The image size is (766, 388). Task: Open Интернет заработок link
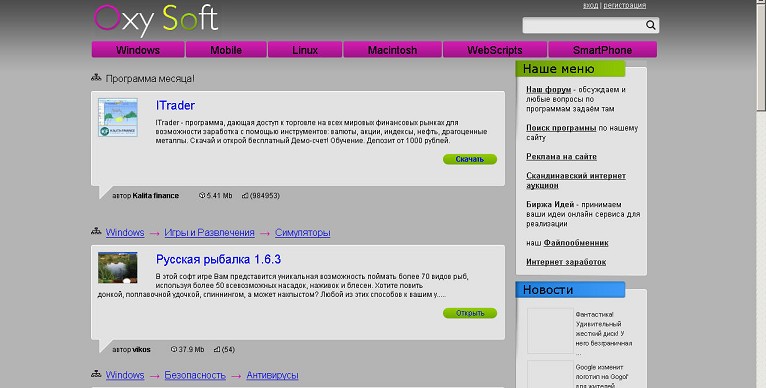tap(566, 262)
